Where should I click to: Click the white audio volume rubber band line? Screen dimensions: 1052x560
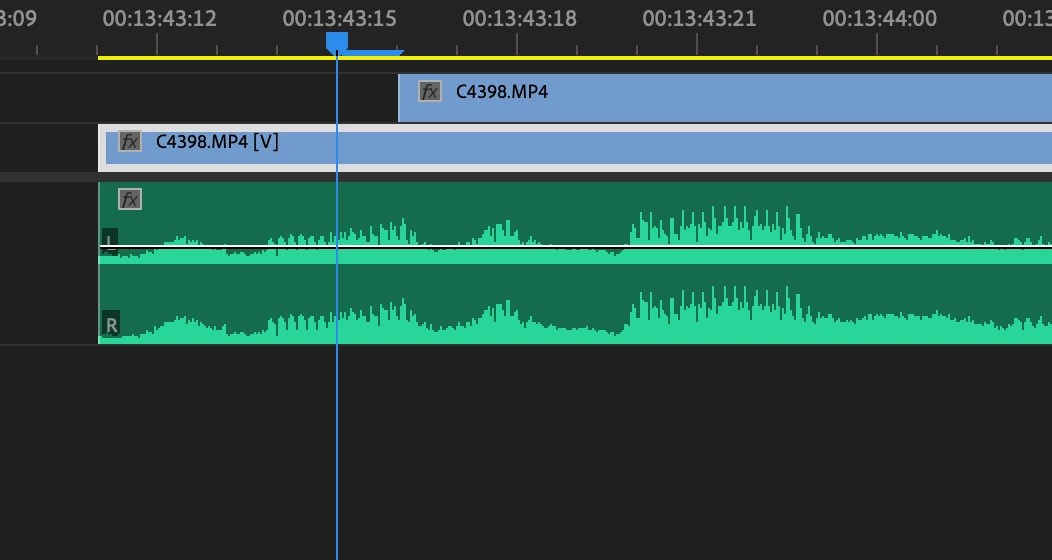[x=575, y=247]
